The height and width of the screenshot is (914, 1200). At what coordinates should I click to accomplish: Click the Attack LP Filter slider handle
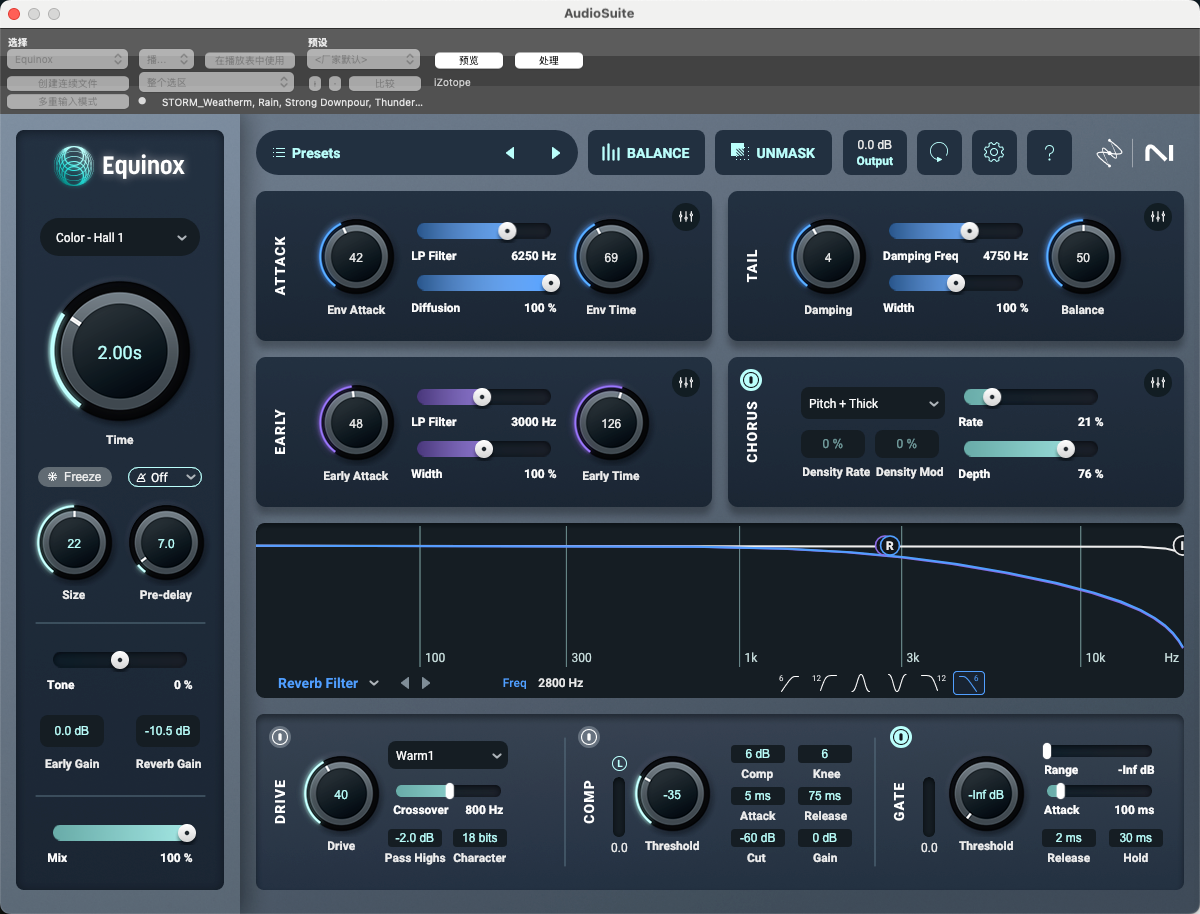[507, 231]
